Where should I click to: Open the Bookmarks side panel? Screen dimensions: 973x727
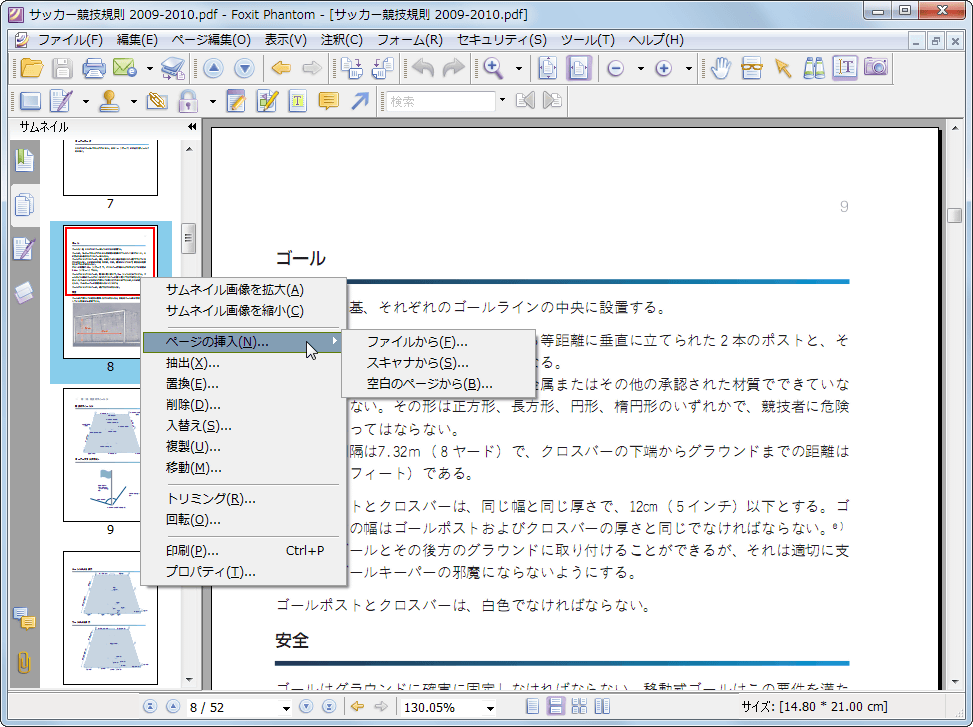(x=24, y=161)
